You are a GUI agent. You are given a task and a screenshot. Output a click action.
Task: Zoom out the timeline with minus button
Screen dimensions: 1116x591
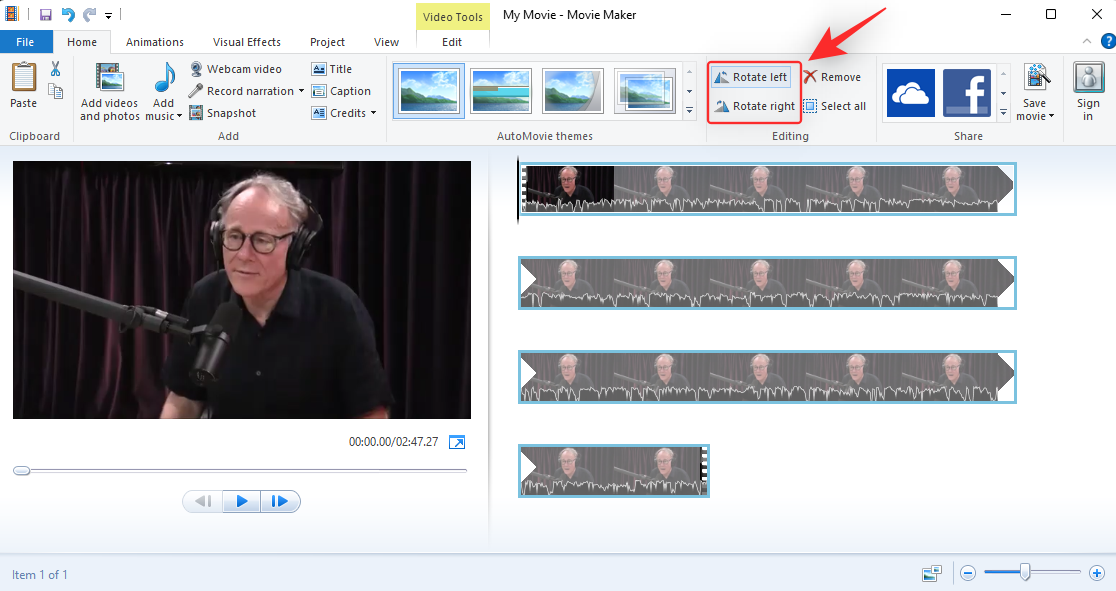[x=967, y=572]
